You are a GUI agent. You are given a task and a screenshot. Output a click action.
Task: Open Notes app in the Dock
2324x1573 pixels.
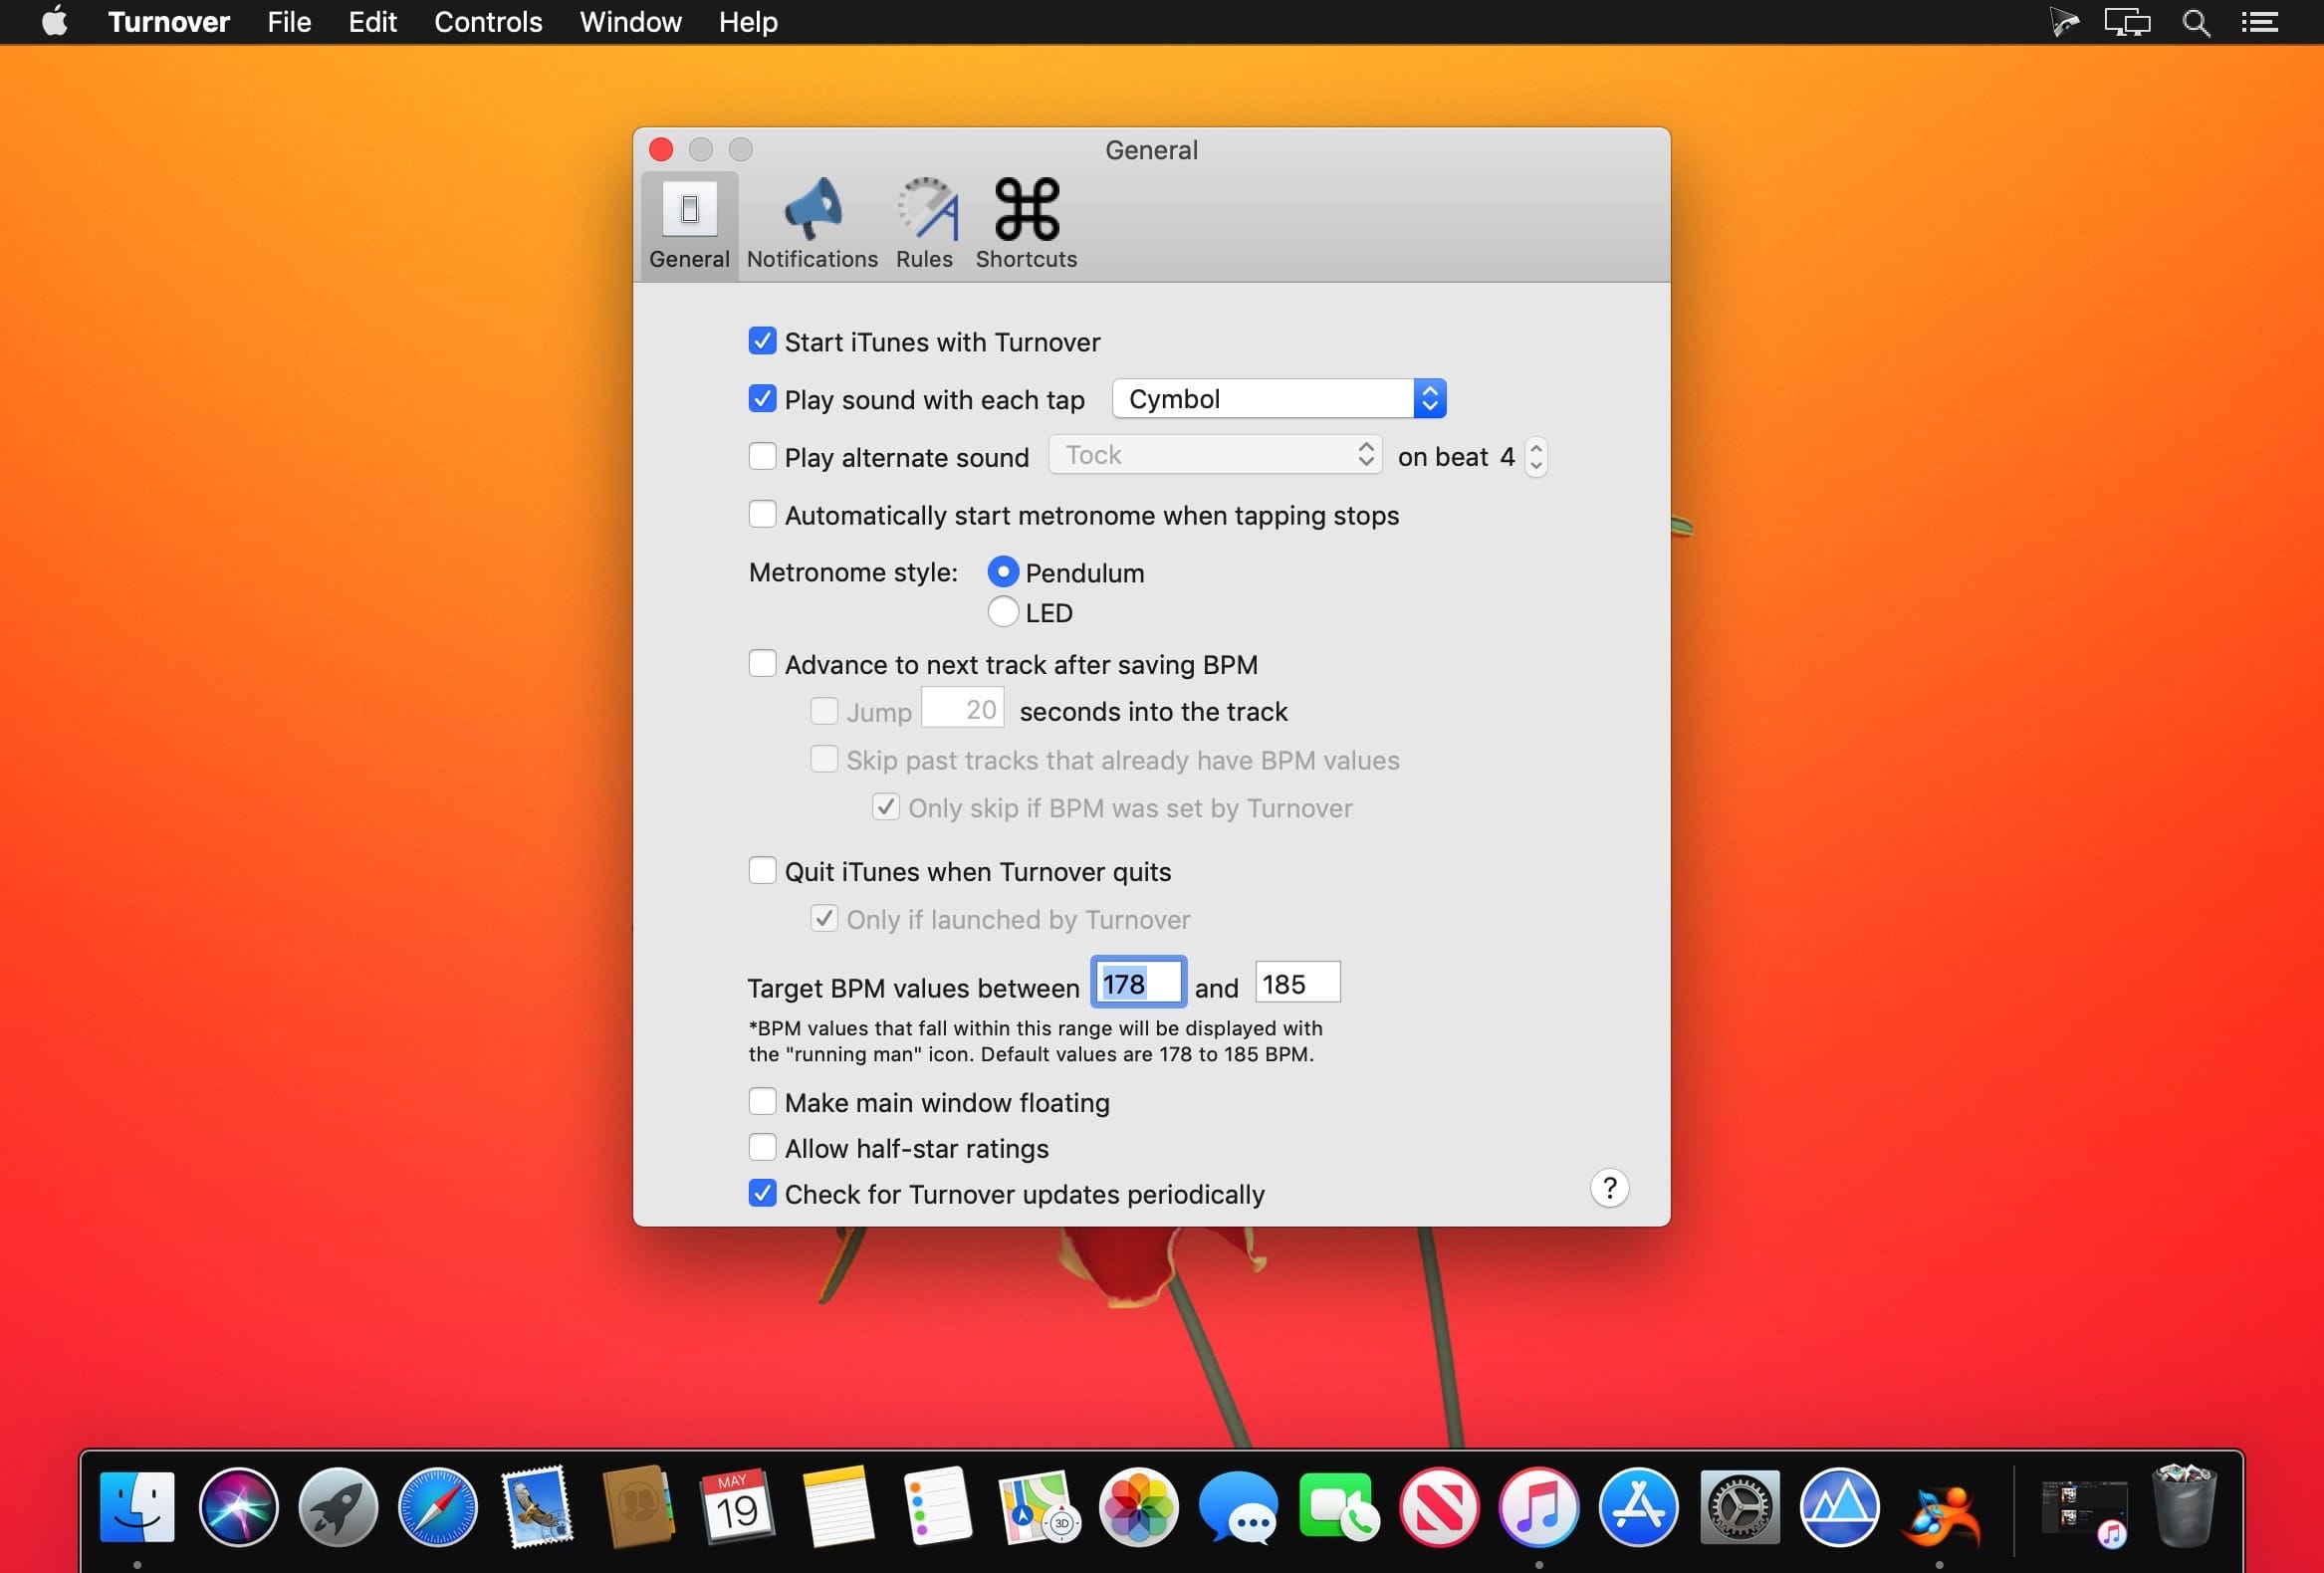tap(838, 1507)
